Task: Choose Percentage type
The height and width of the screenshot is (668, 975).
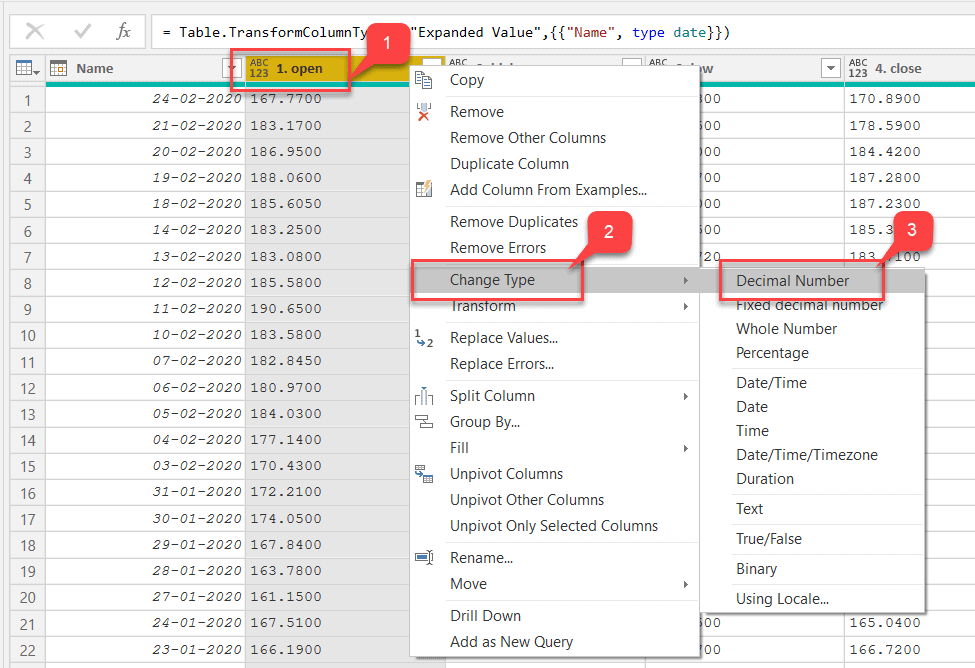Action: 772,353
